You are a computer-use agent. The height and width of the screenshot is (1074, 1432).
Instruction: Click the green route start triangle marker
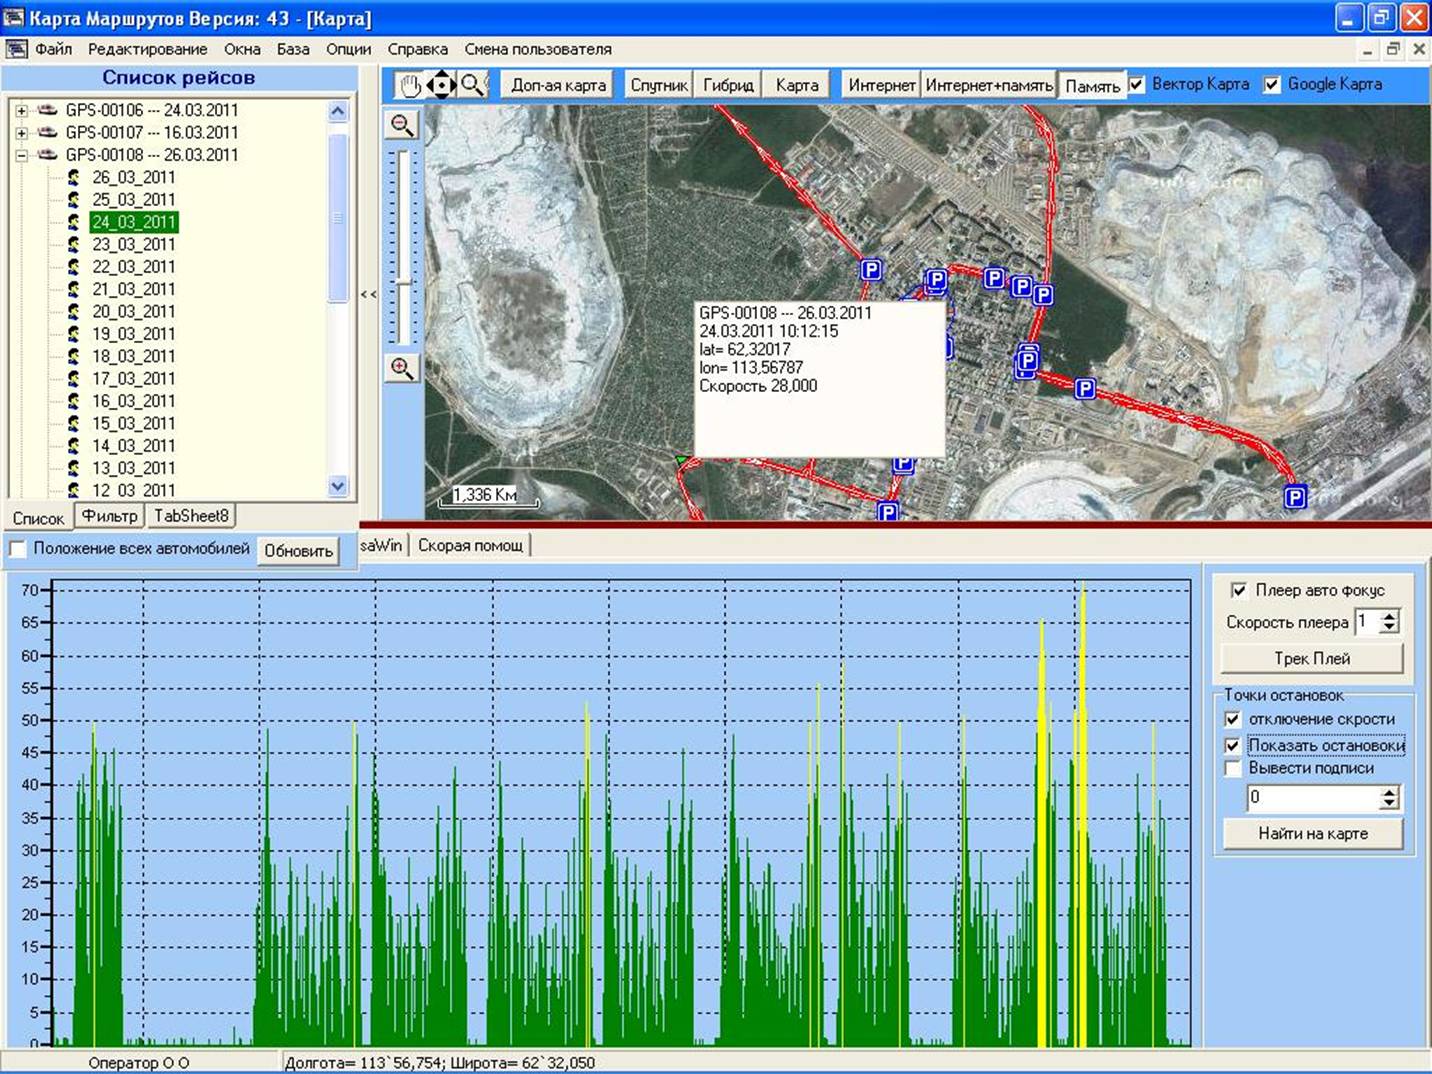[x=682, y=460]
